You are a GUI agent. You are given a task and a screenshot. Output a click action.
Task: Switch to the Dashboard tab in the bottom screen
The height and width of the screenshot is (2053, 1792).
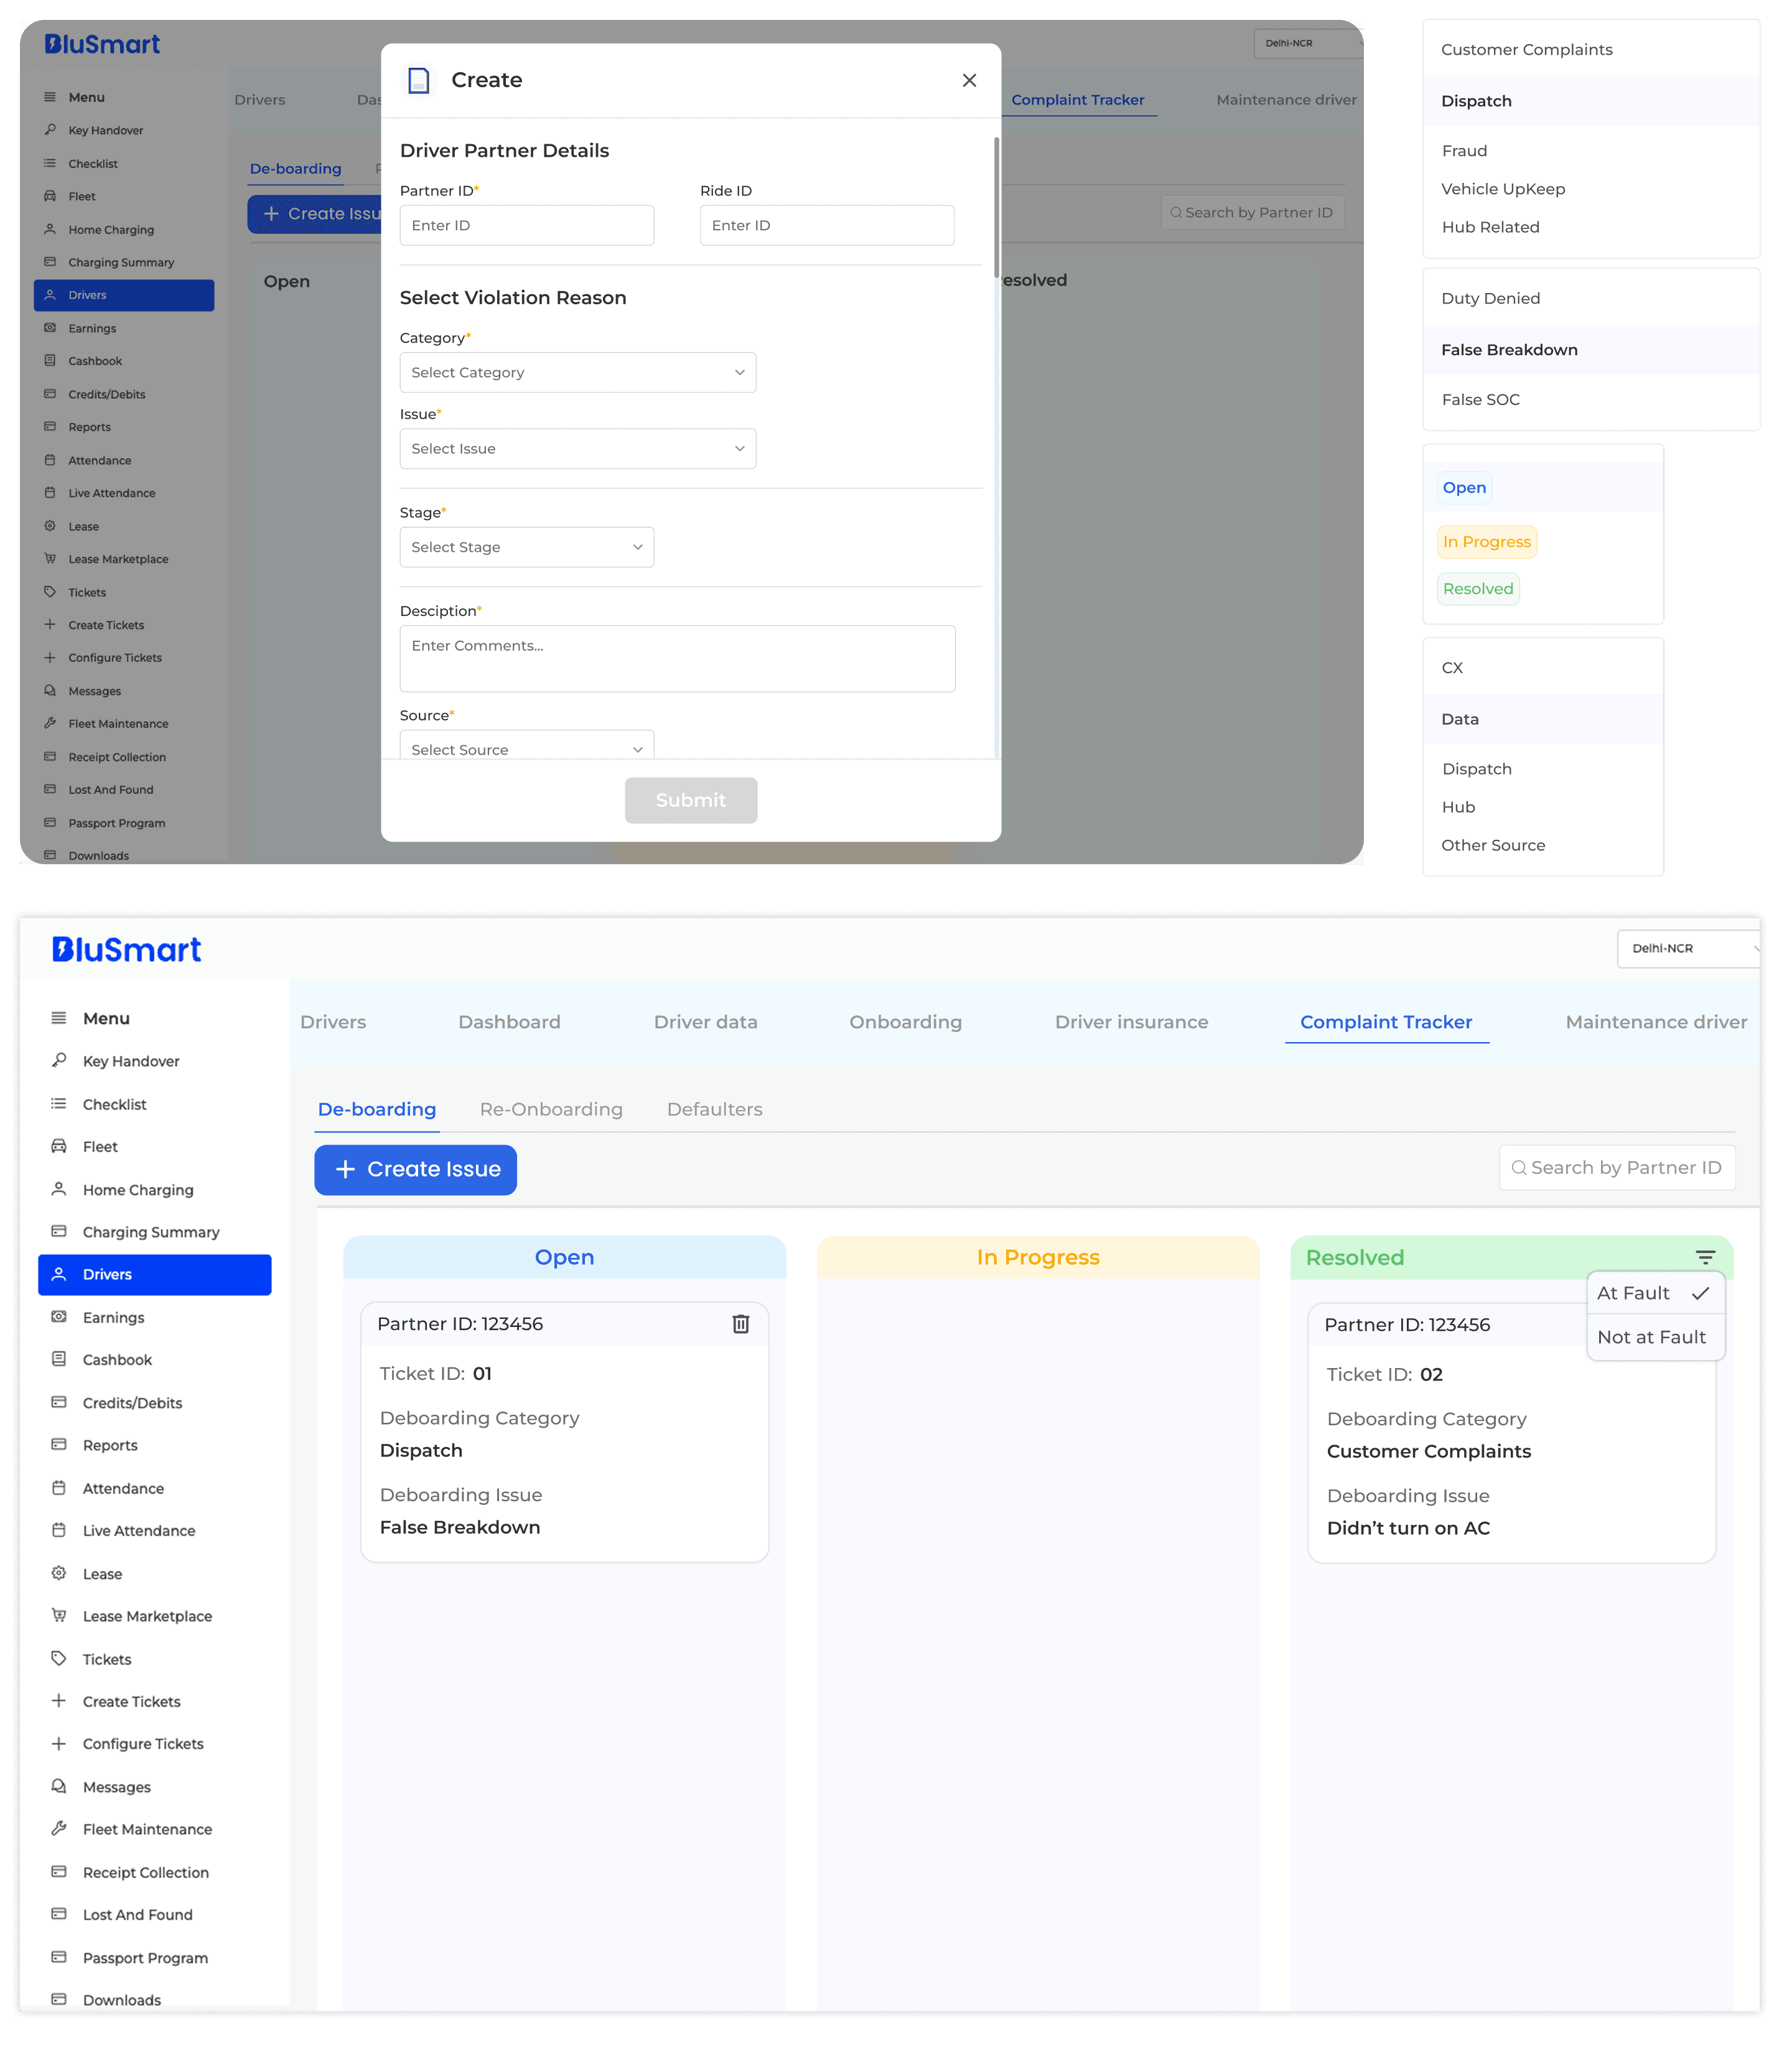[x=509, y=1022]
